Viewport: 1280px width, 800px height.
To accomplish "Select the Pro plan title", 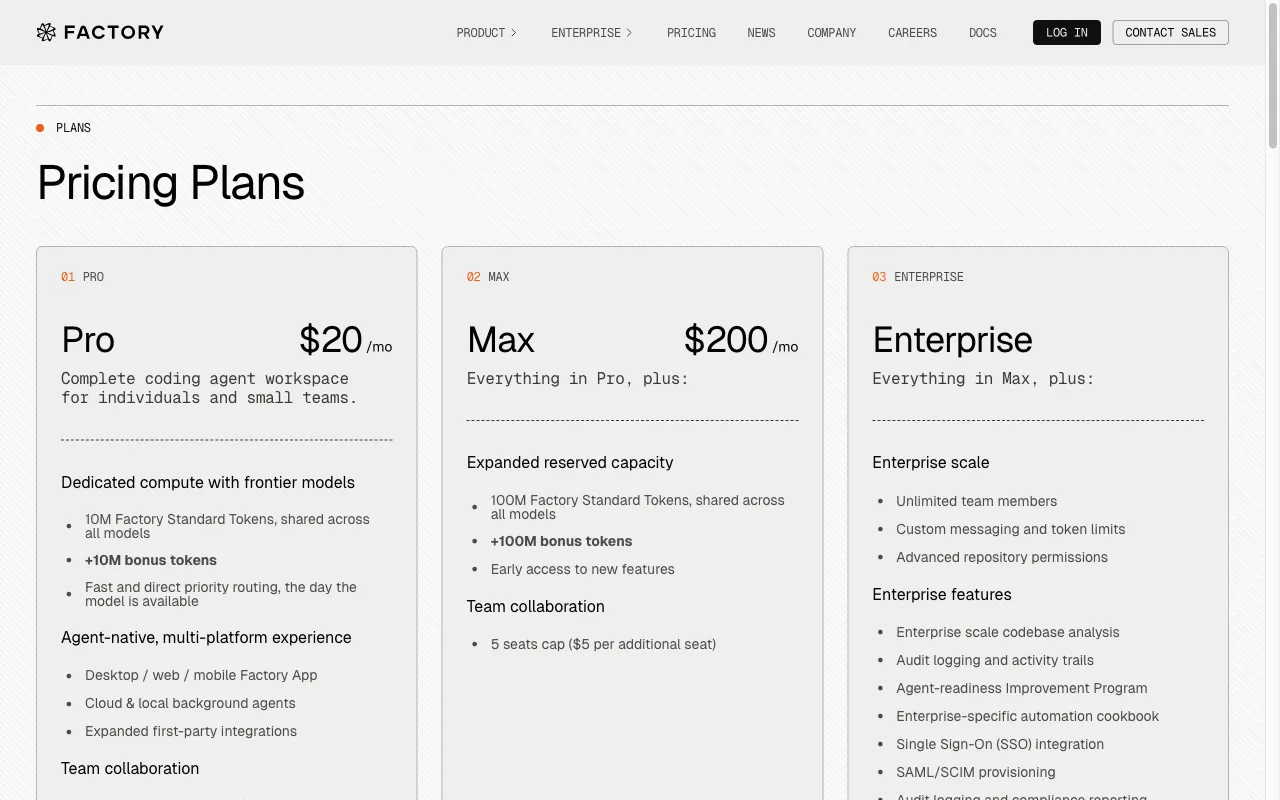I will tap(88, 340).
